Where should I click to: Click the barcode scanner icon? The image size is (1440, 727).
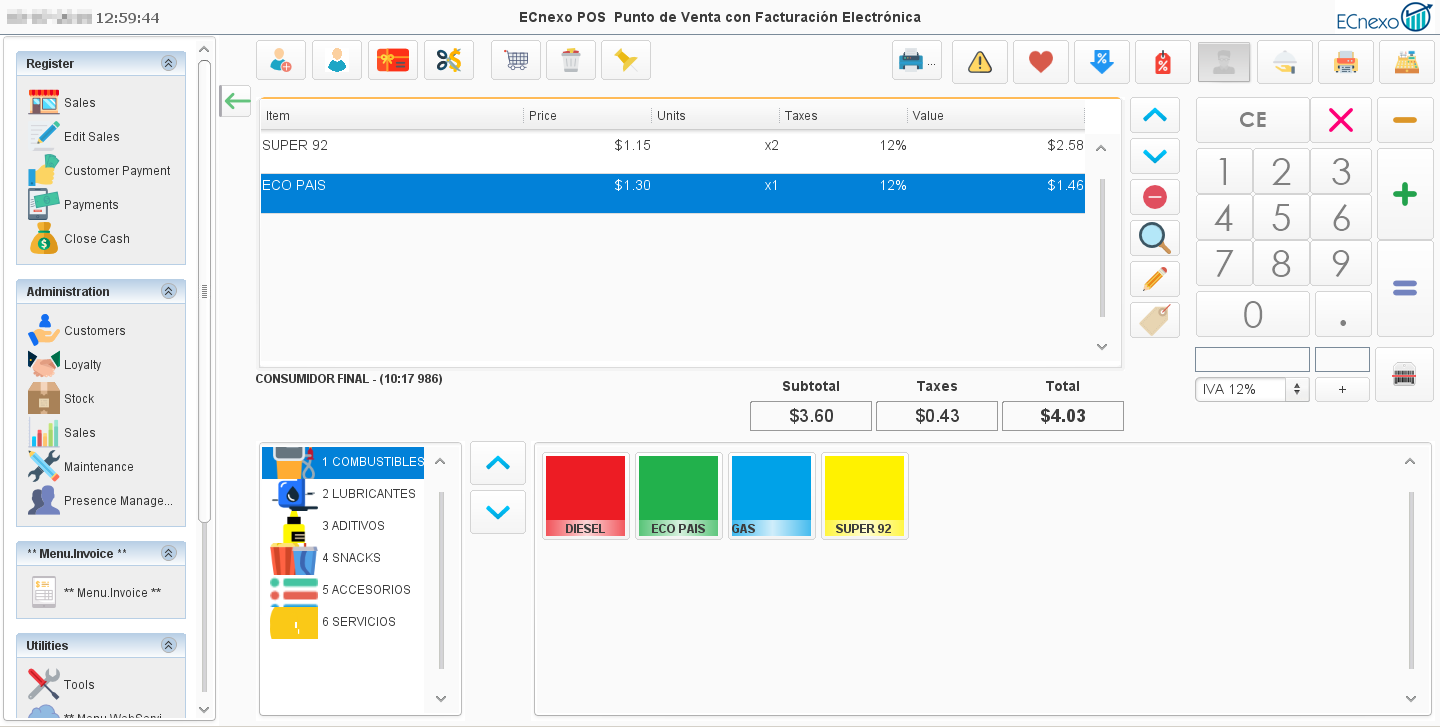tap(1404, 375)
